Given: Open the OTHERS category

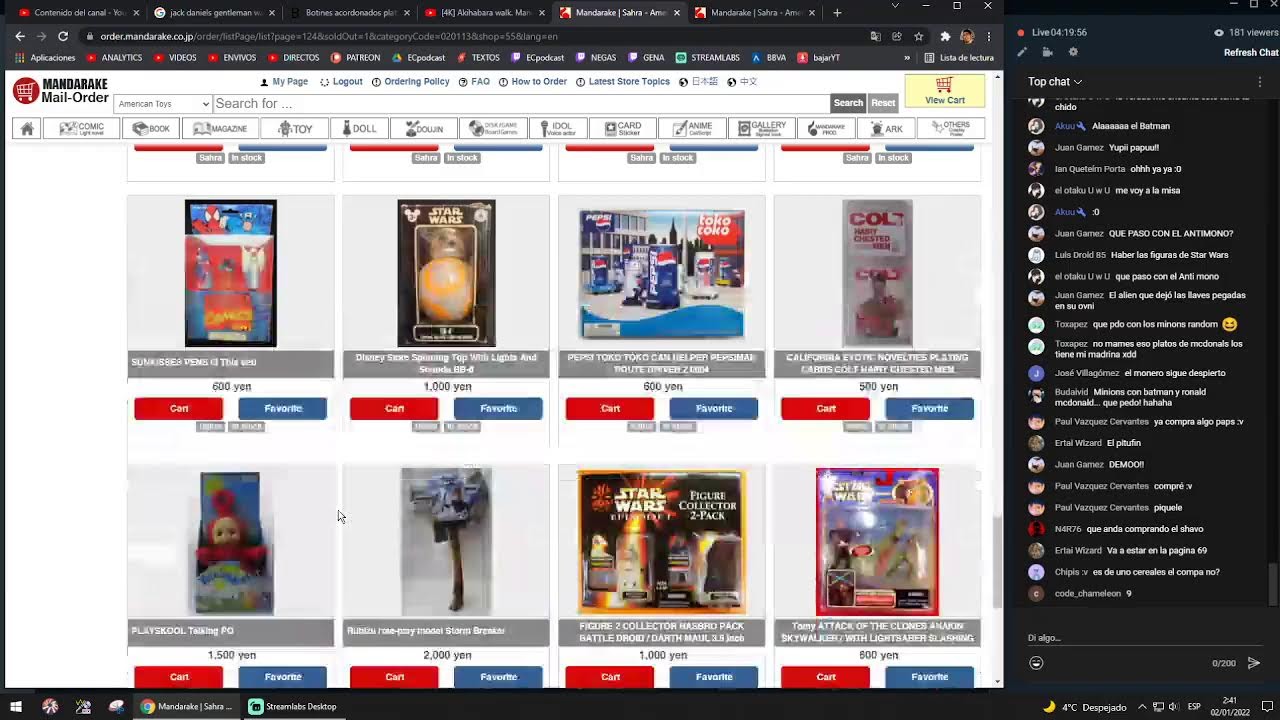Looking at the screenshot, I should 950,128.
